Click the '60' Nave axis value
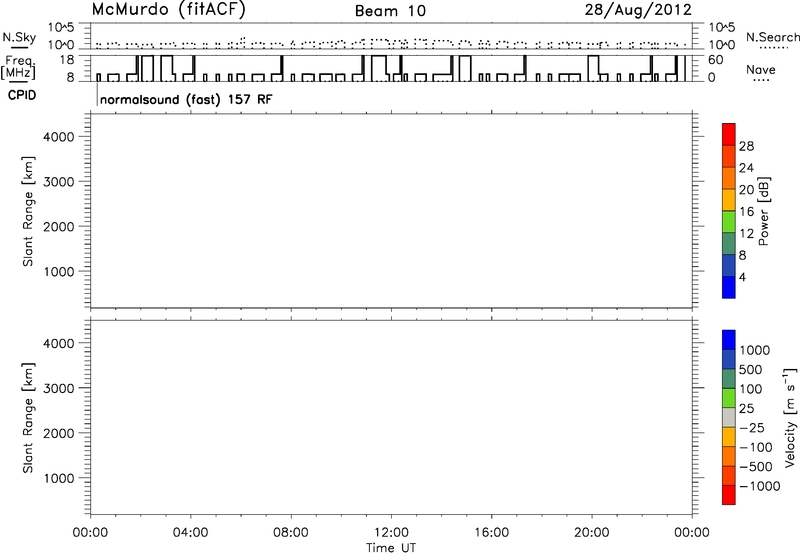 [715, 60]
